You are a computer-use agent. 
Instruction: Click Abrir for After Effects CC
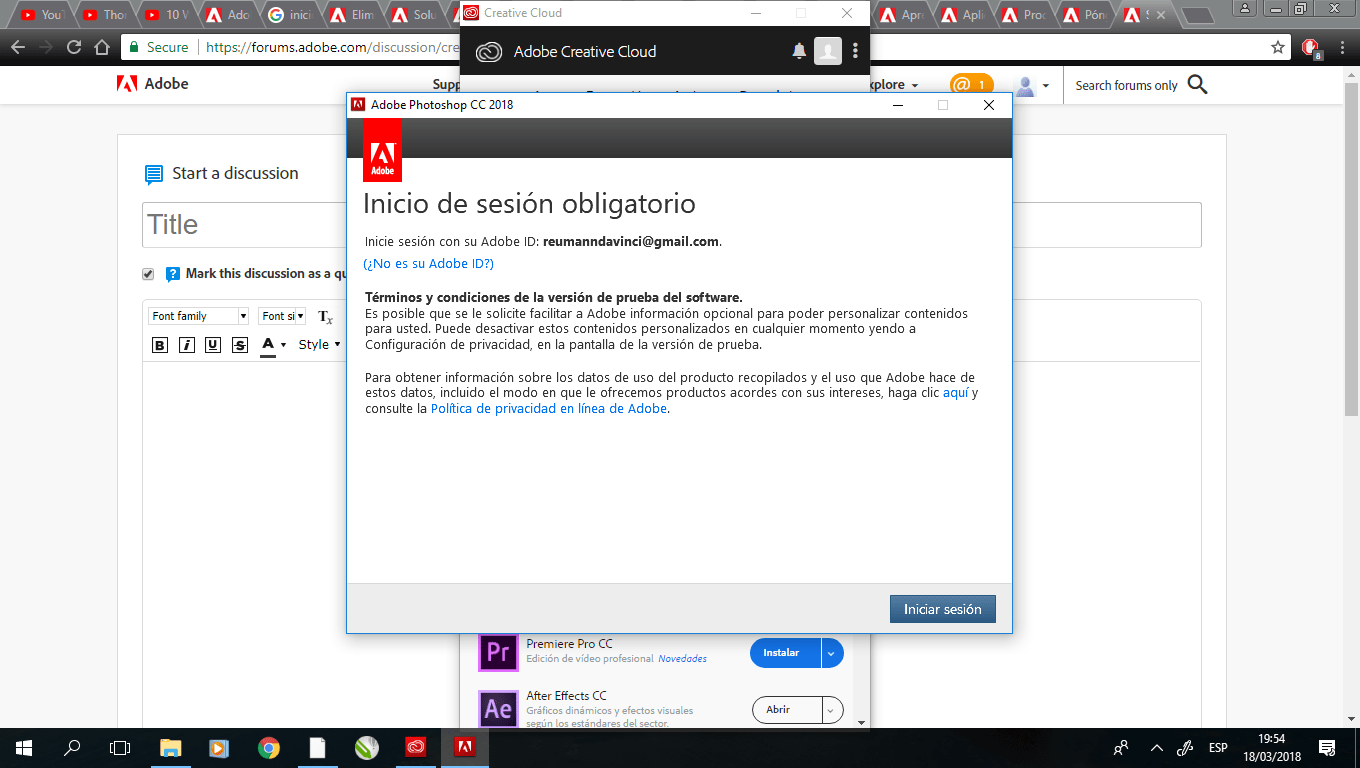pos(786,710)
